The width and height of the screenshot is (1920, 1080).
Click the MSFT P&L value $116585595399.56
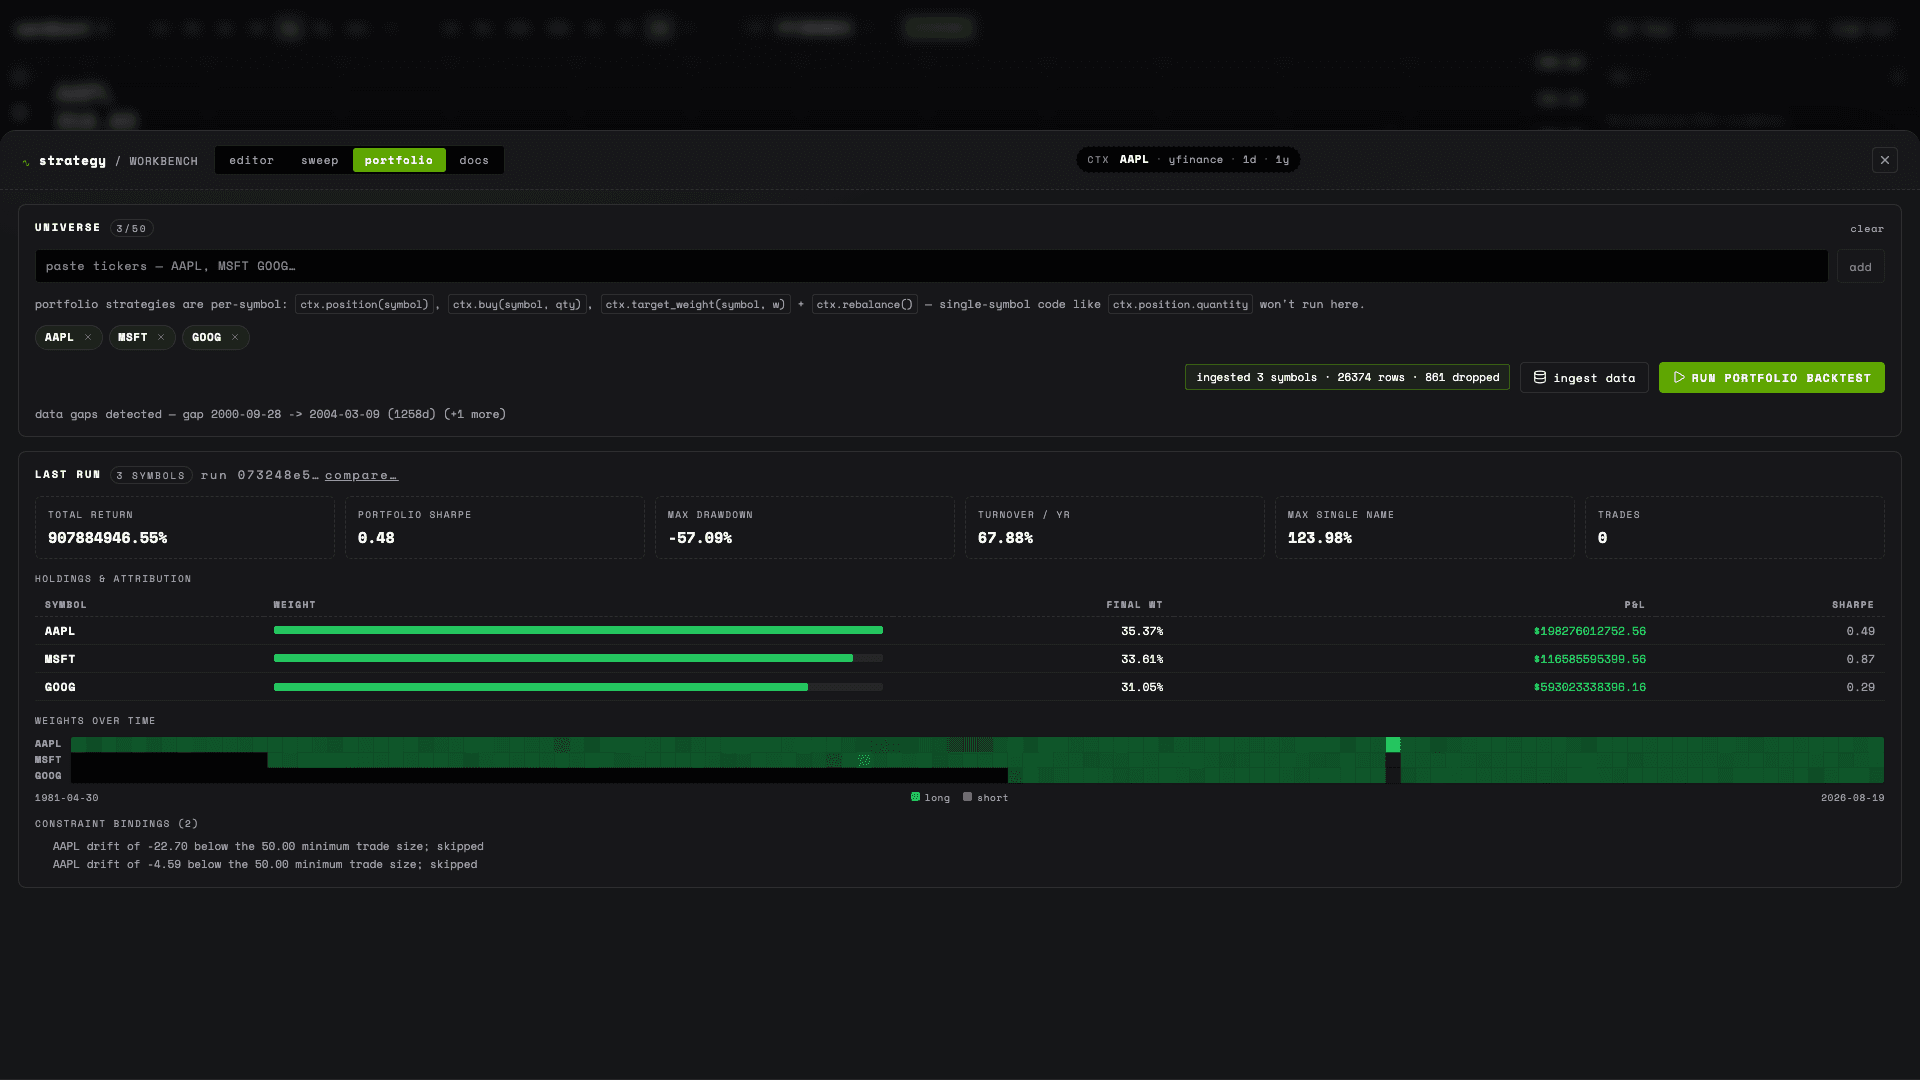[1589, 659]
